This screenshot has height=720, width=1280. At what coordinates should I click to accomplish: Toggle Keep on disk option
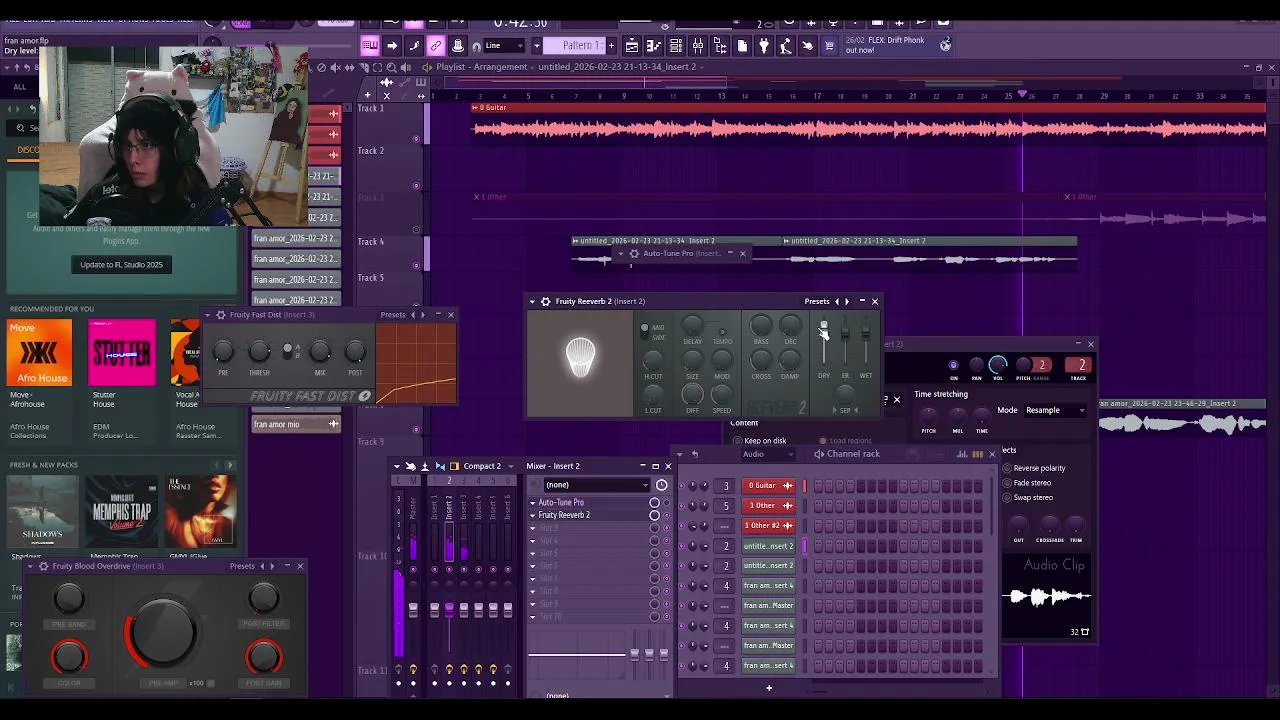pyautogui.click(x=737, y=441)
